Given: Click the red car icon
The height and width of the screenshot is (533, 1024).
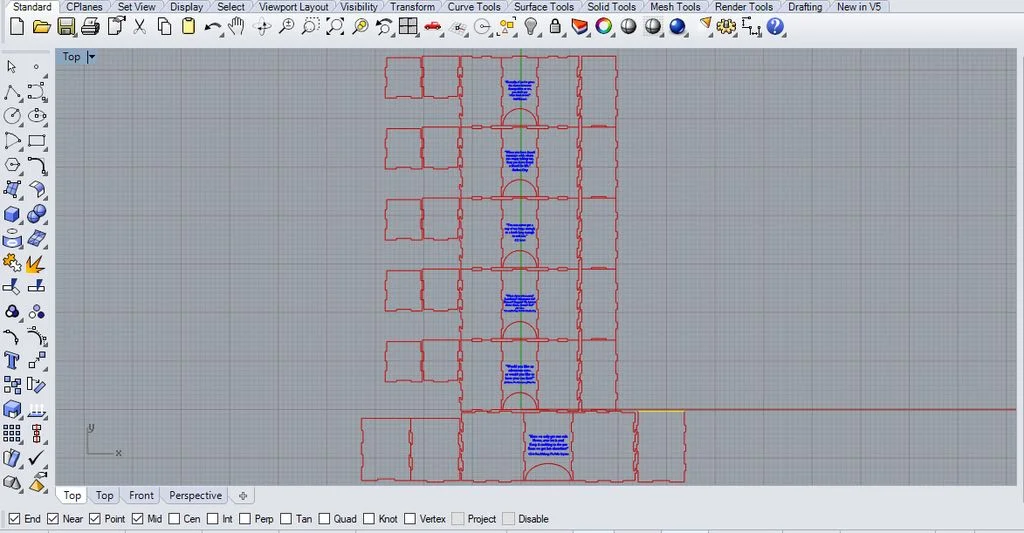Looking at the screenshot, I should tap(433, 27).
